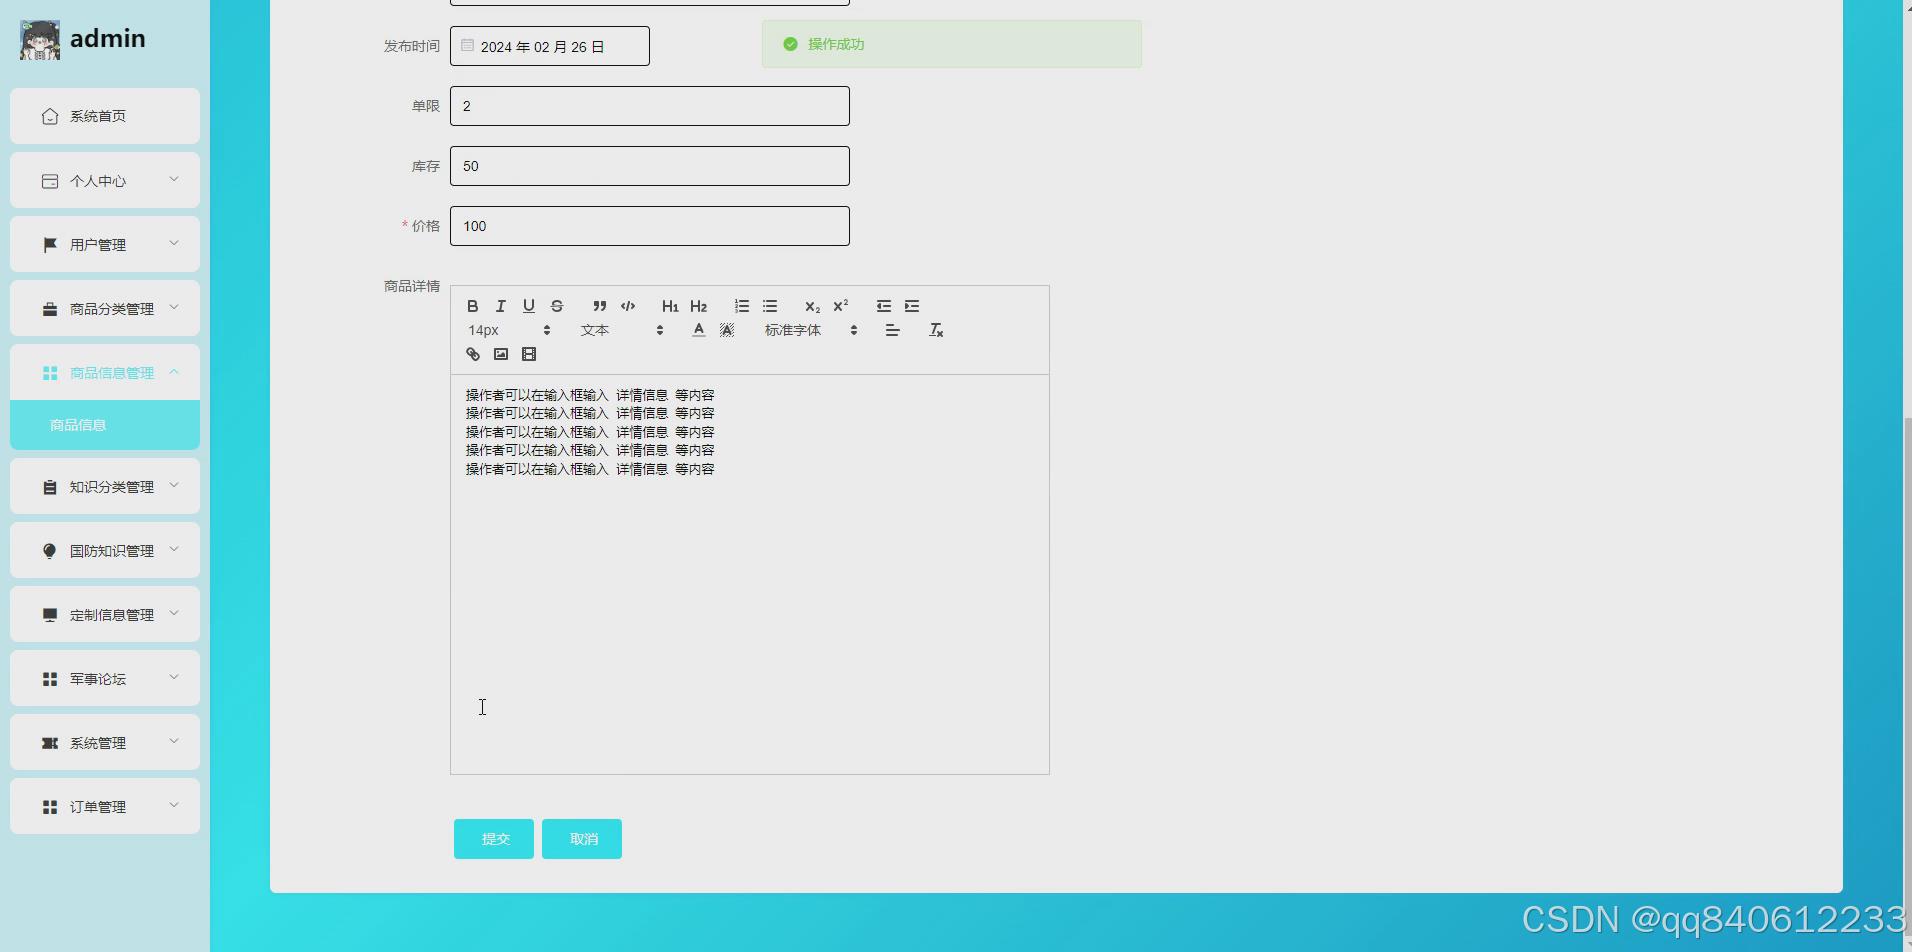This screenshot has width=1912, height=952.
Task: Insert a code block in editor
Action: tap(628, 306)
